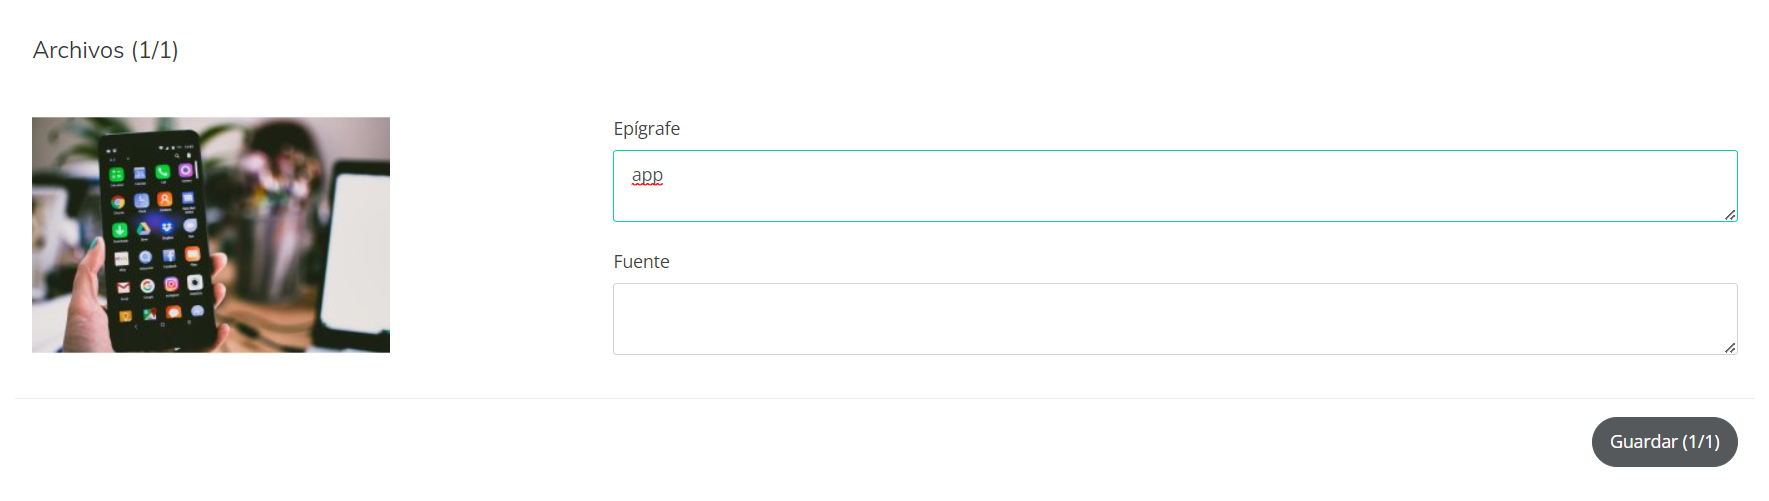
Task: Click the underlined word "app" in Epígrafe
Action: [647, 176]
